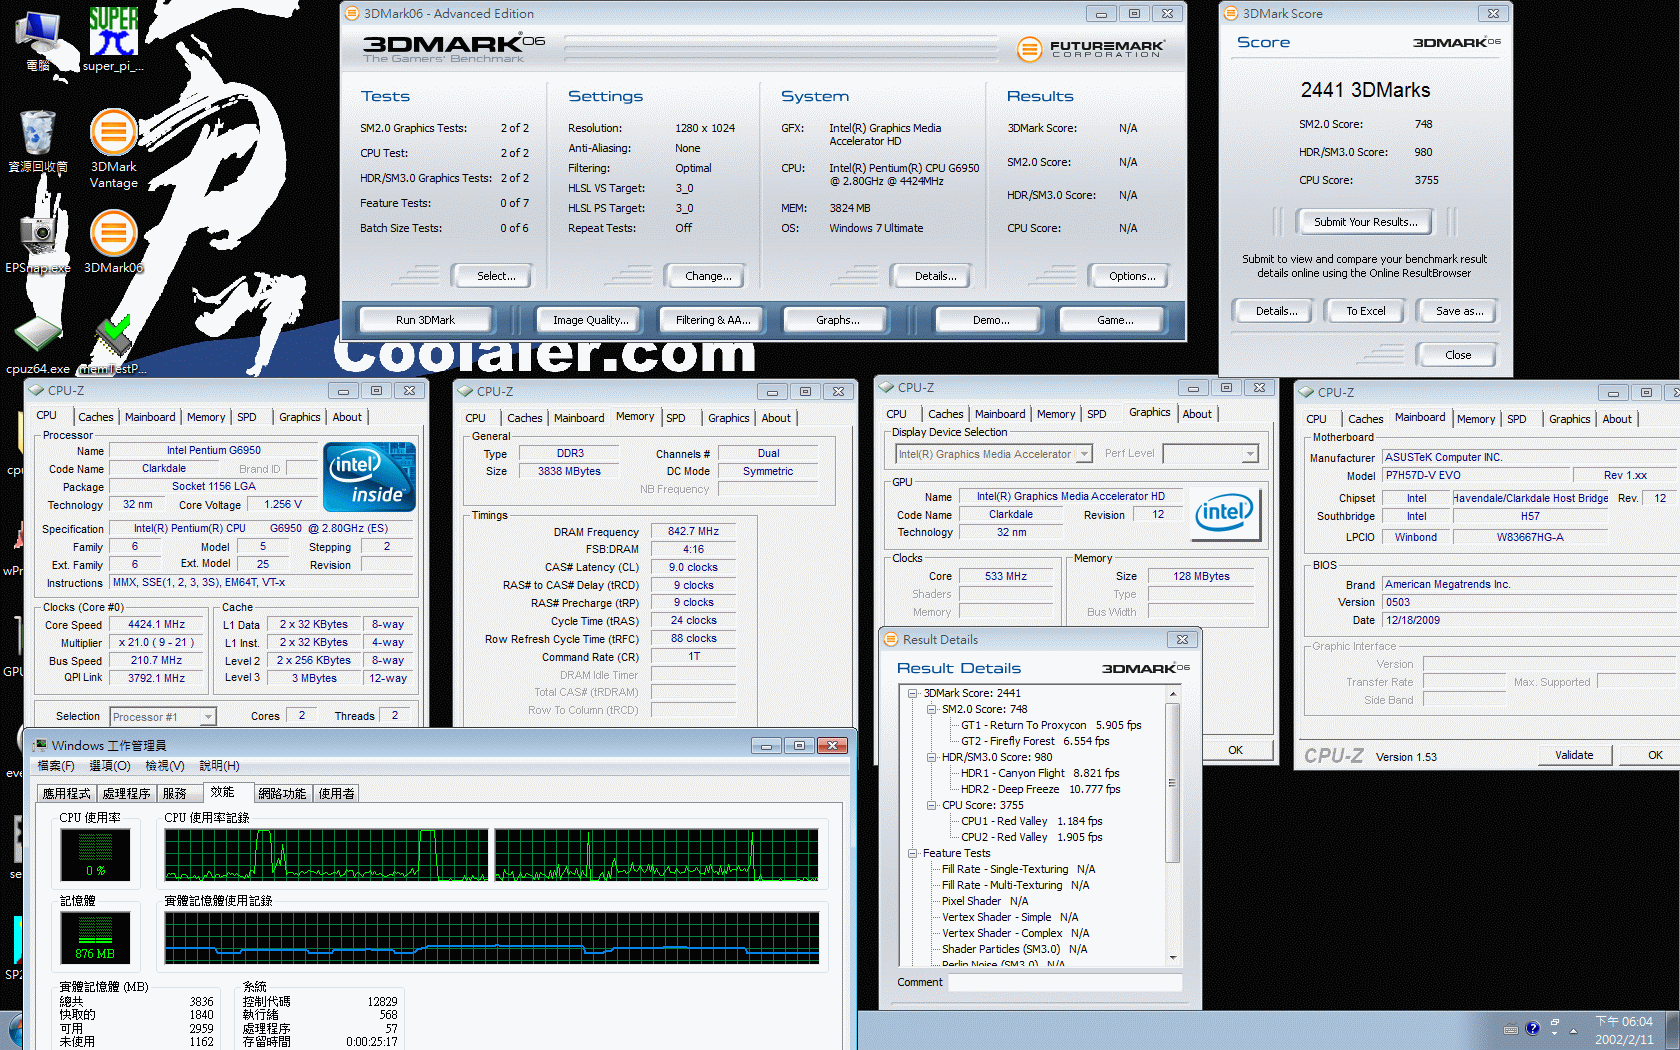Screen dimensions: 1680x1050
Task: Select GT1 - Return To Proxycon result row
Action: click(1051, 725)
